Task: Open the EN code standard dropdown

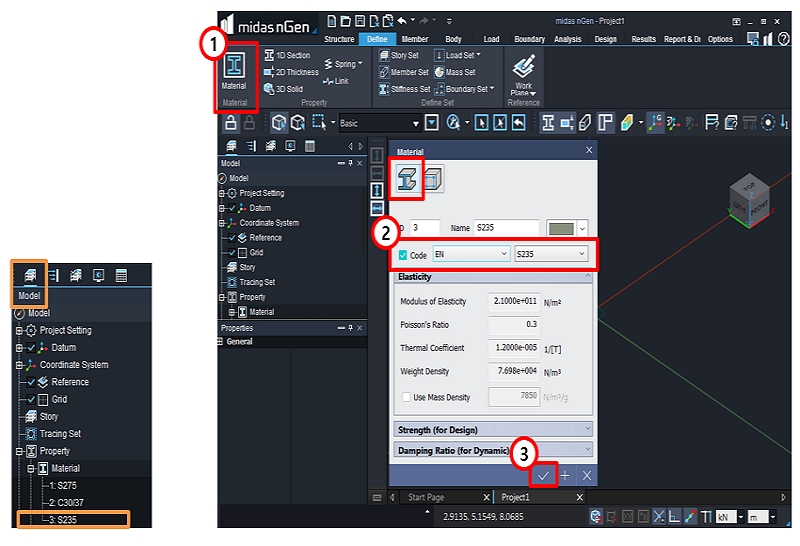Action: click(x=470, y=255)
